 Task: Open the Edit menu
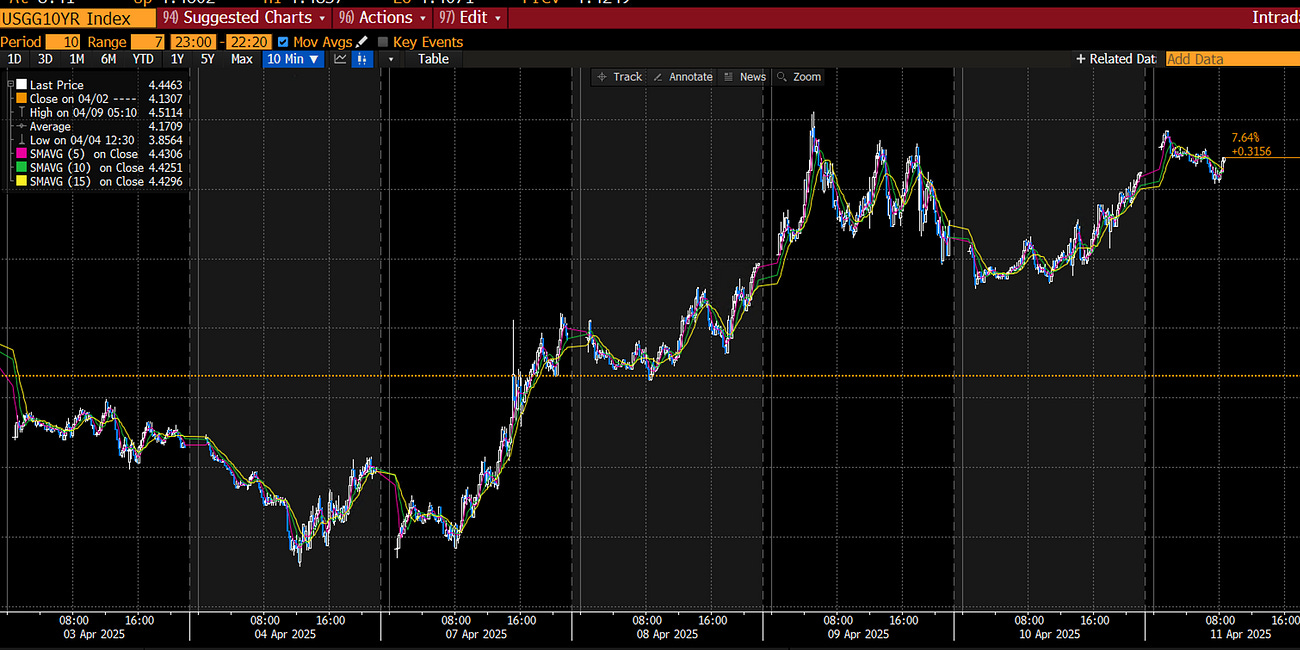[x=472, y=18]
